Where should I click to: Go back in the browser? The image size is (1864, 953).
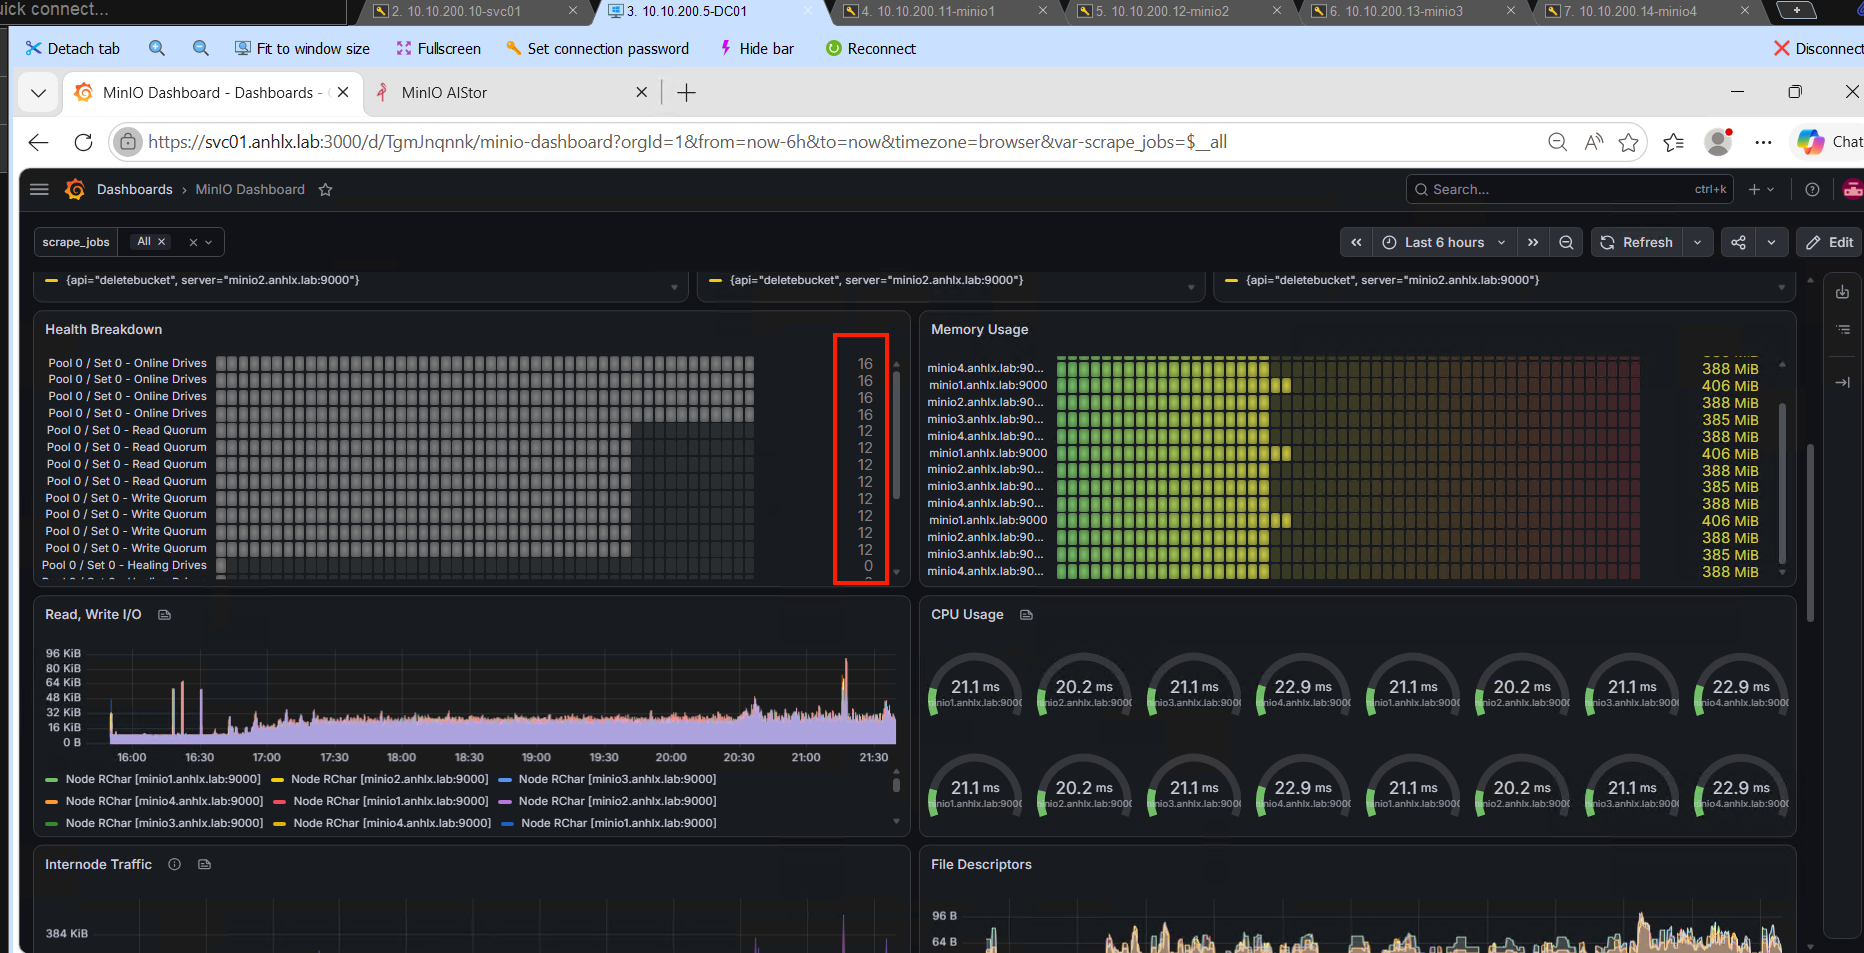[x=38, y=142]
